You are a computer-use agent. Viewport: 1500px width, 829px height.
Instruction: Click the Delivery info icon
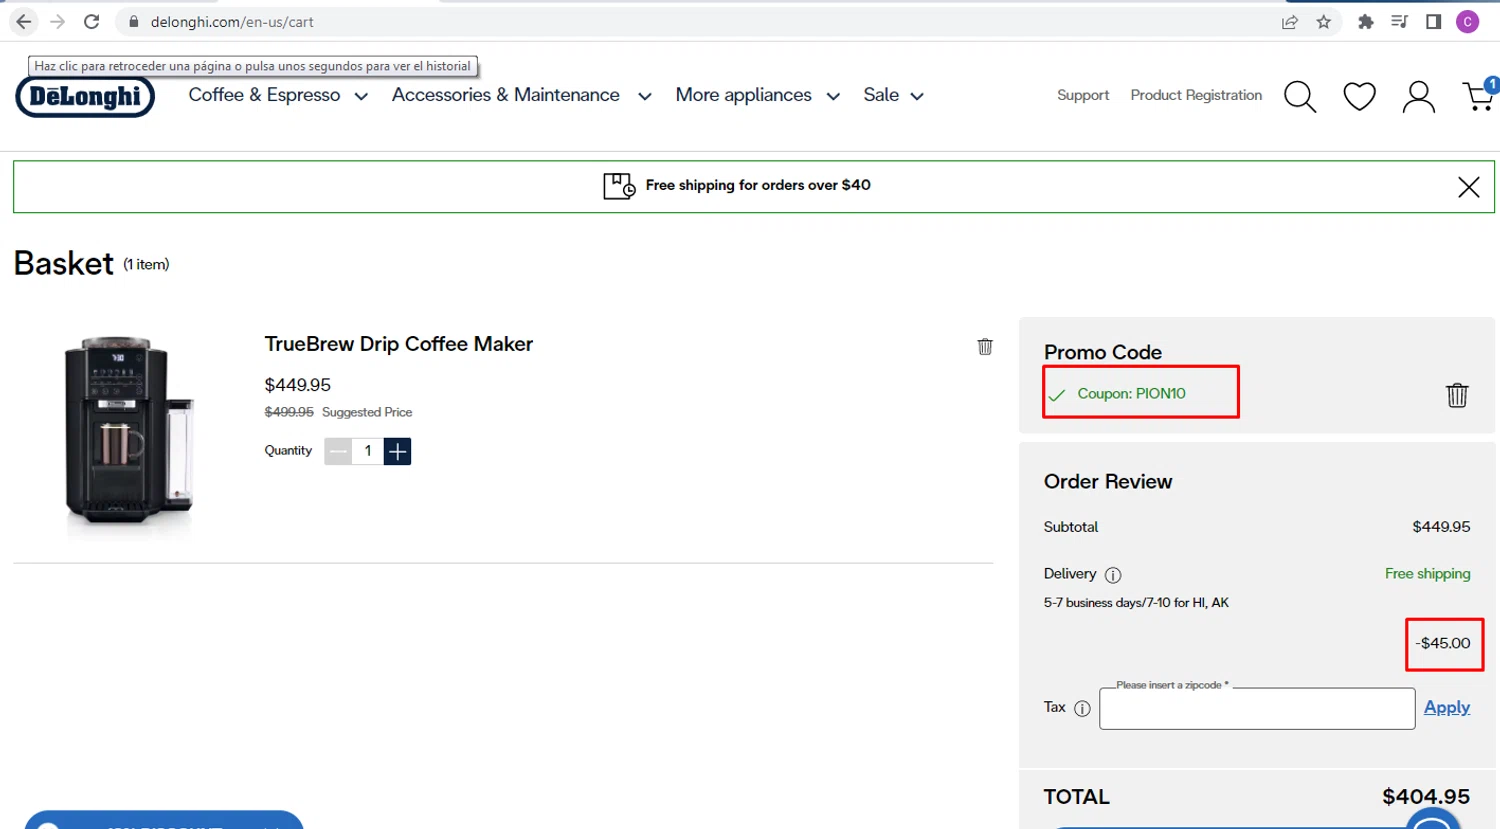[1113, 575]
